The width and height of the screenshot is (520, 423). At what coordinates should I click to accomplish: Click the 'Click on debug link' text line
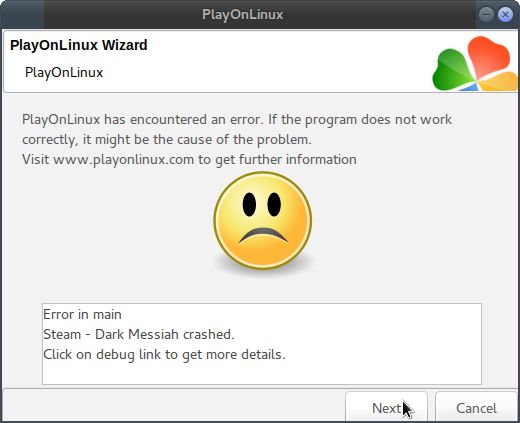click(164, 355)
